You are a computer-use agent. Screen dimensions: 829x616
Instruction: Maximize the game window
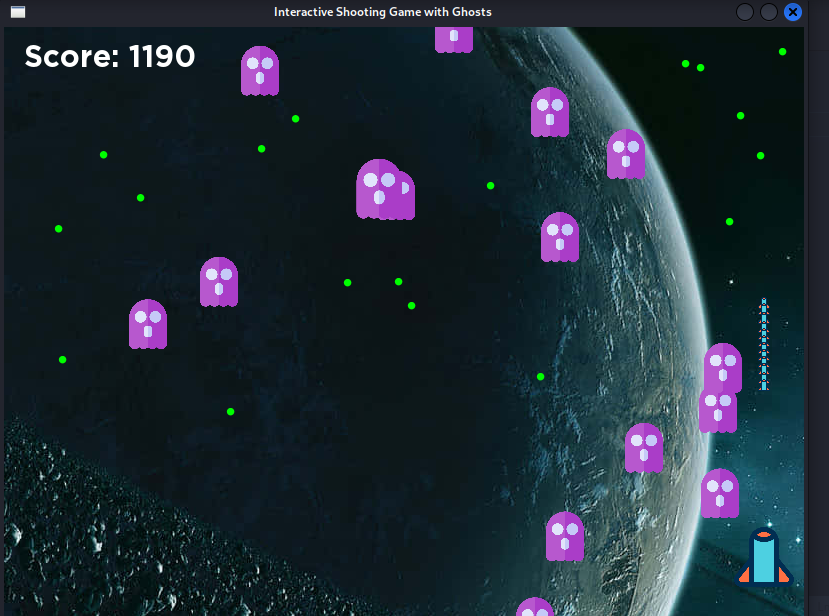coord(769,12)
